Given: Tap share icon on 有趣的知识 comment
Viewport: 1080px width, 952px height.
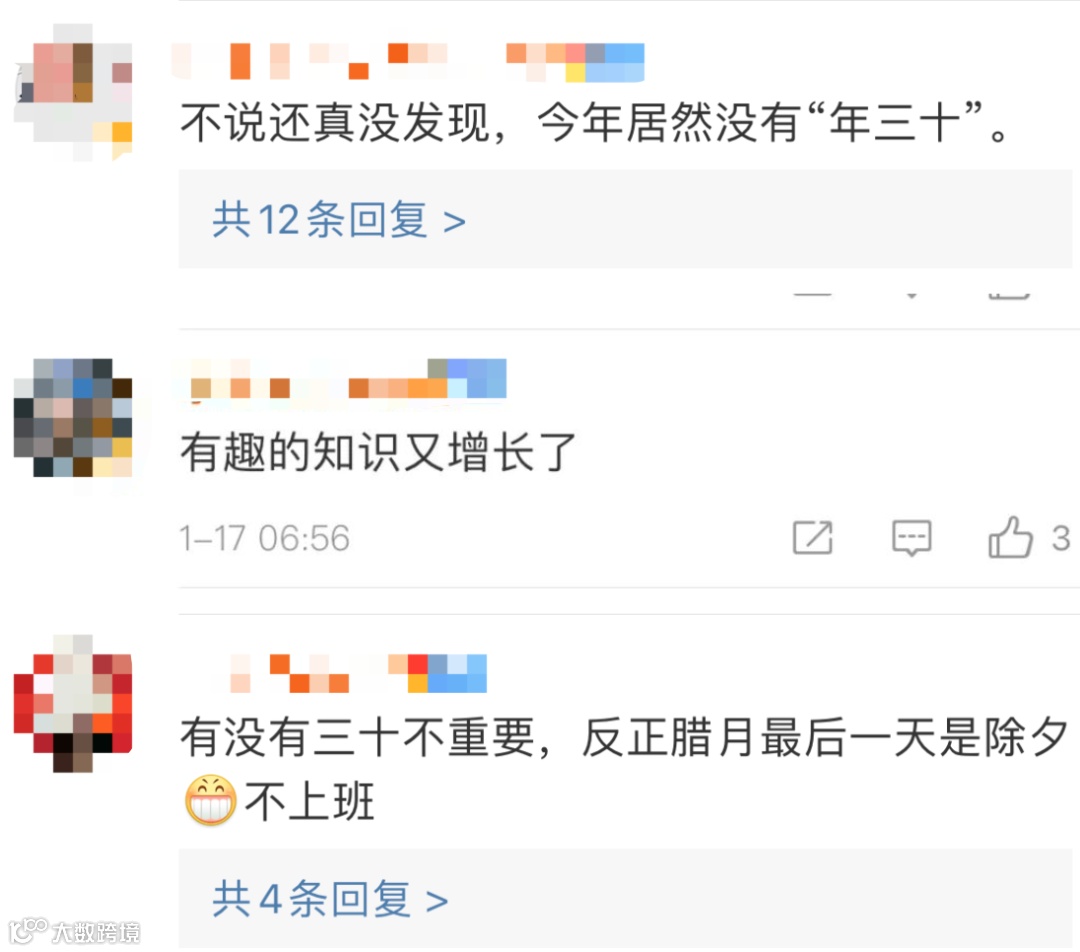Looking at the screenshot, I should point(813,537).
